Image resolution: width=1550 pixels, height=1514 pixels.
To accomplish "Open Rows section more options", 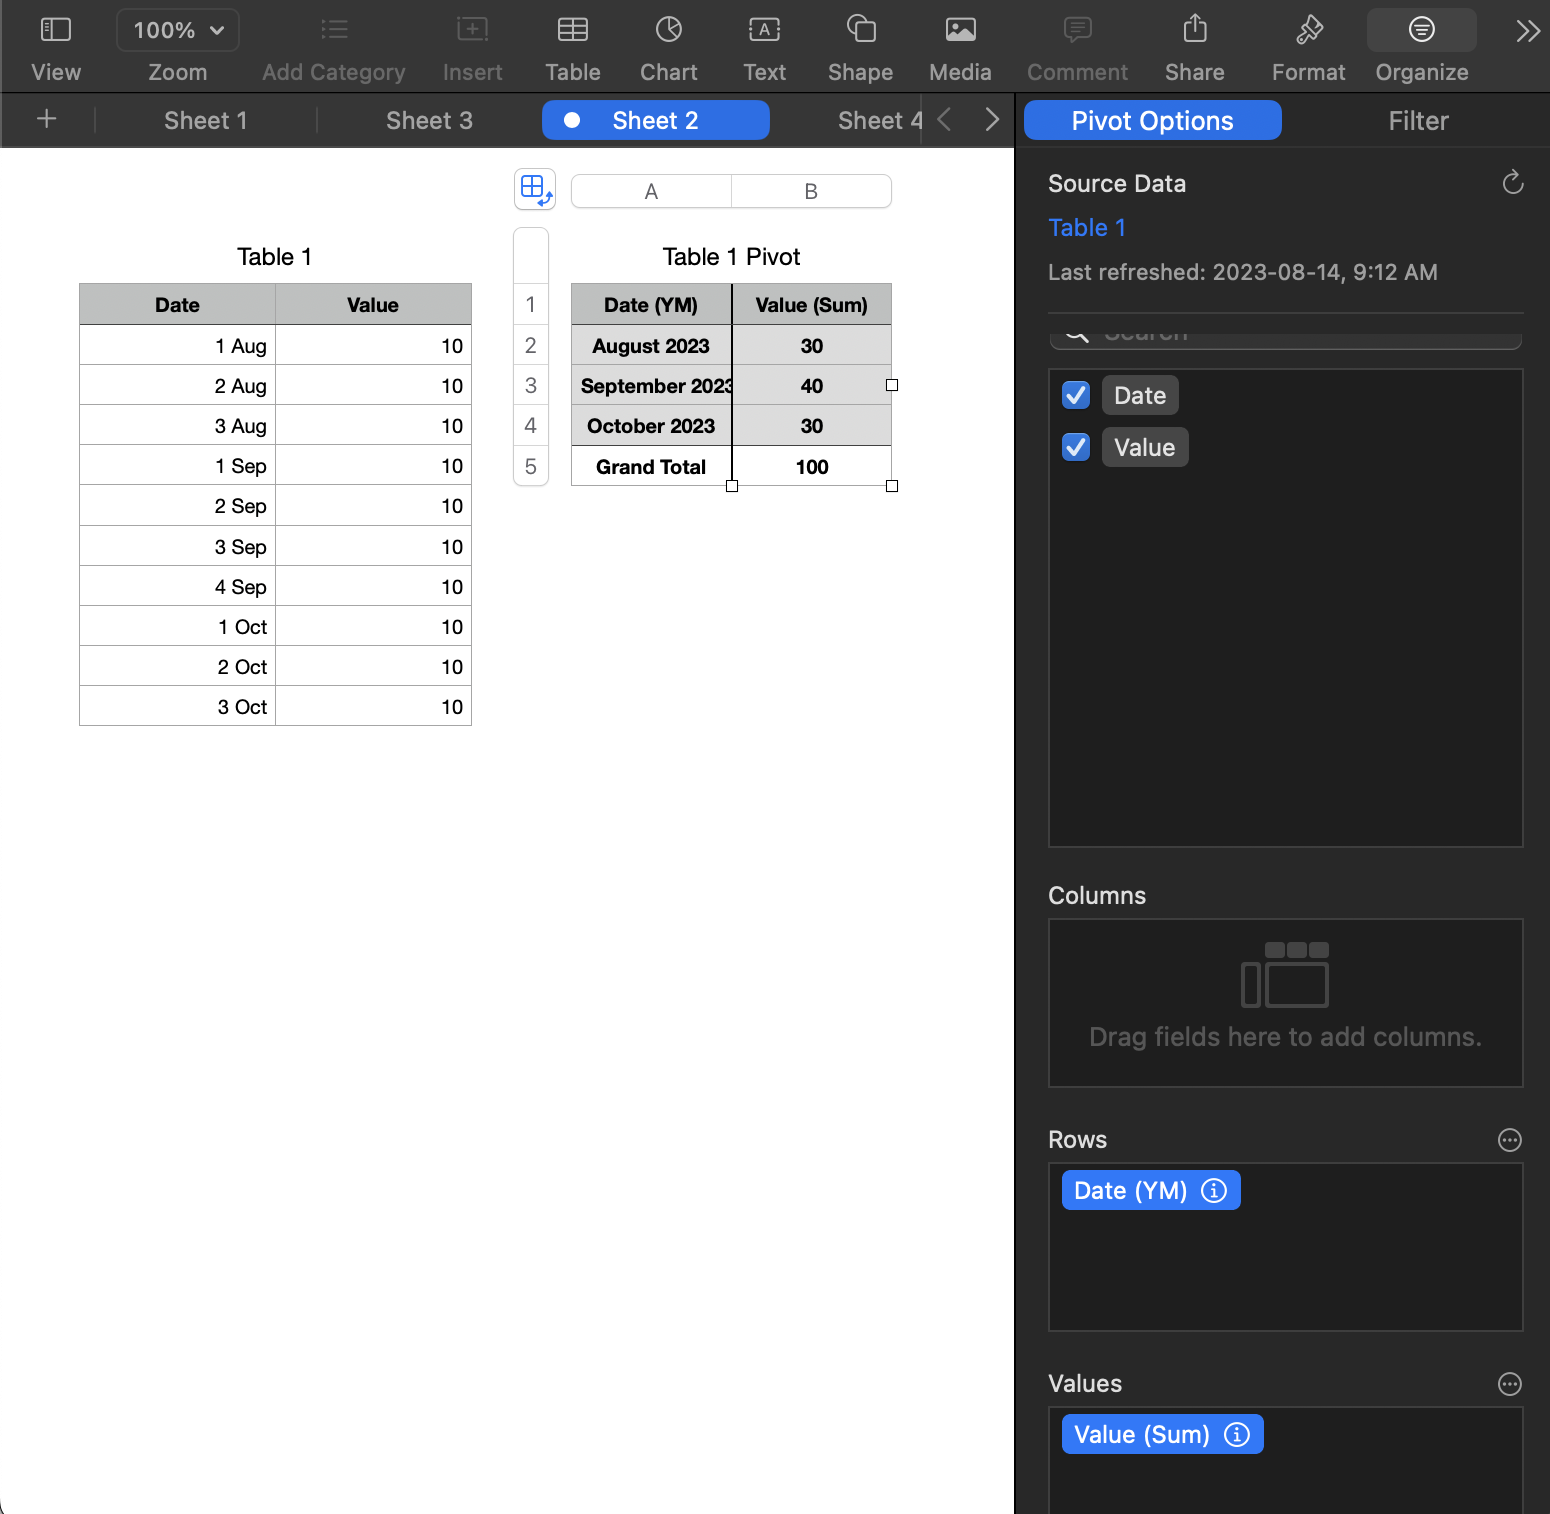I will (1510, 1140).
